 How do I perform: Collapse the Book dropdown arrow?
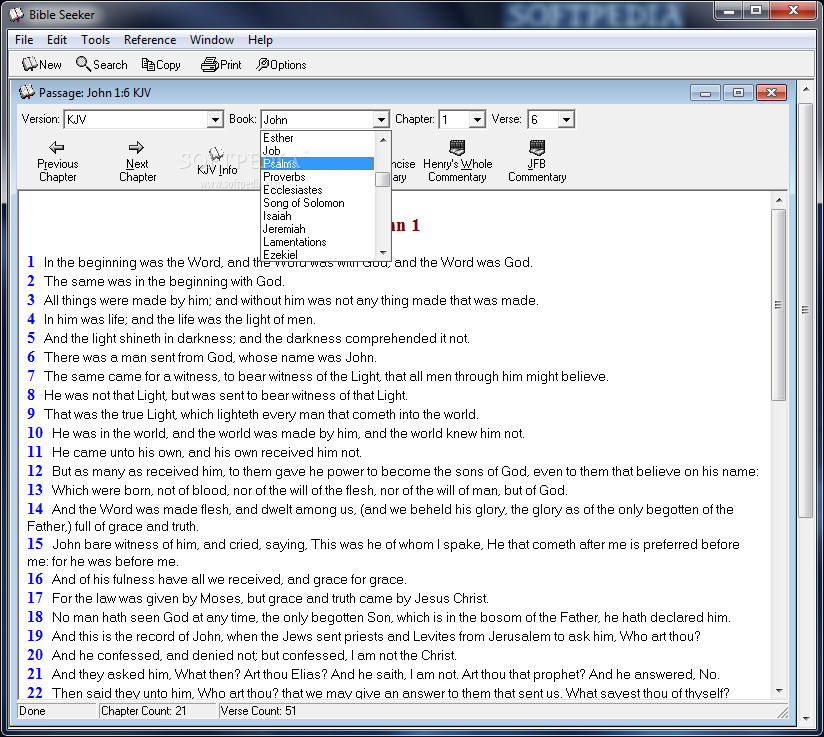coord(382,120)
